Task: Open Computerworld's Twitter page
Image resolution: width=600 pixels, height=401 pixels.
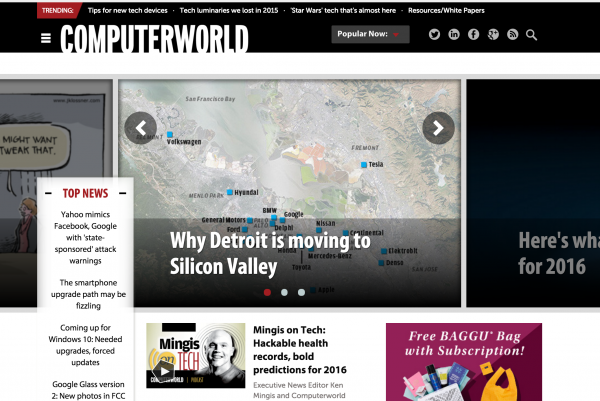Action: (x=434, y=34)
